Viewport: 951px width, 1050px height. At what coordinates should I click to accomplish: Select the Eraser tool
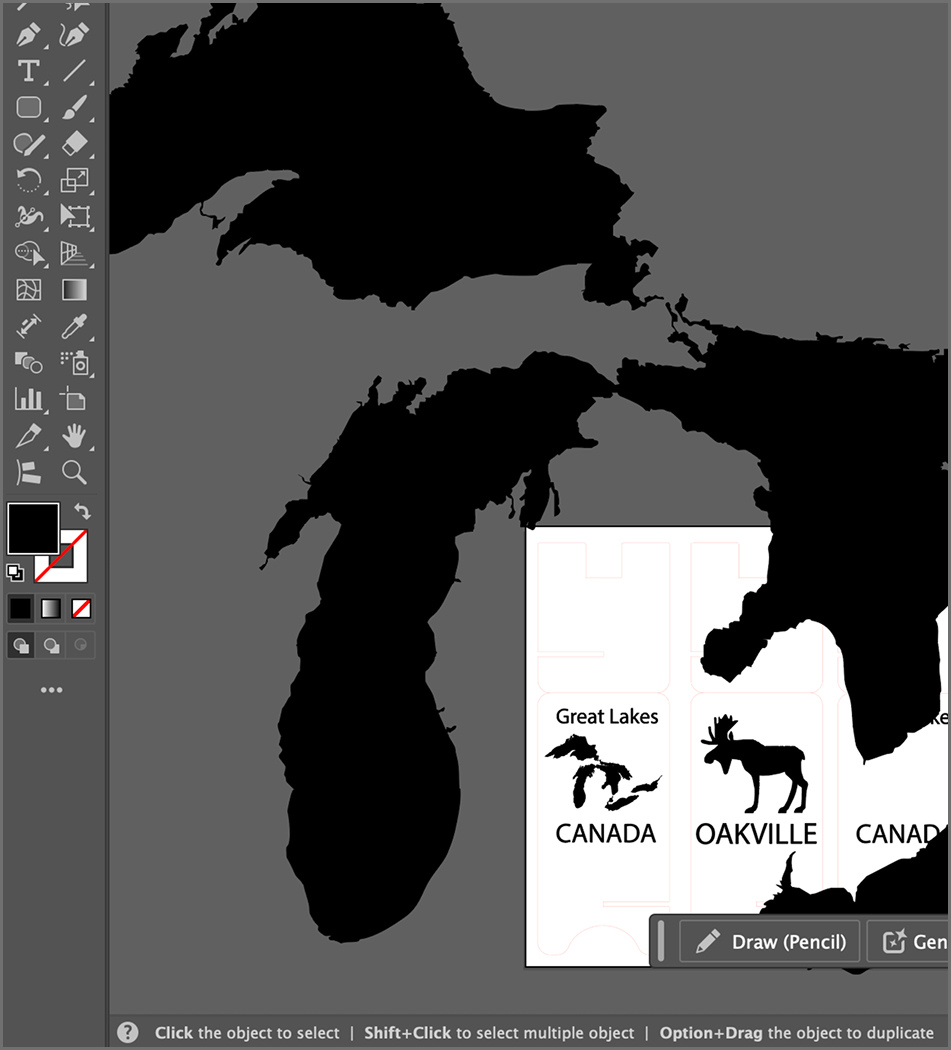[75, 143]
